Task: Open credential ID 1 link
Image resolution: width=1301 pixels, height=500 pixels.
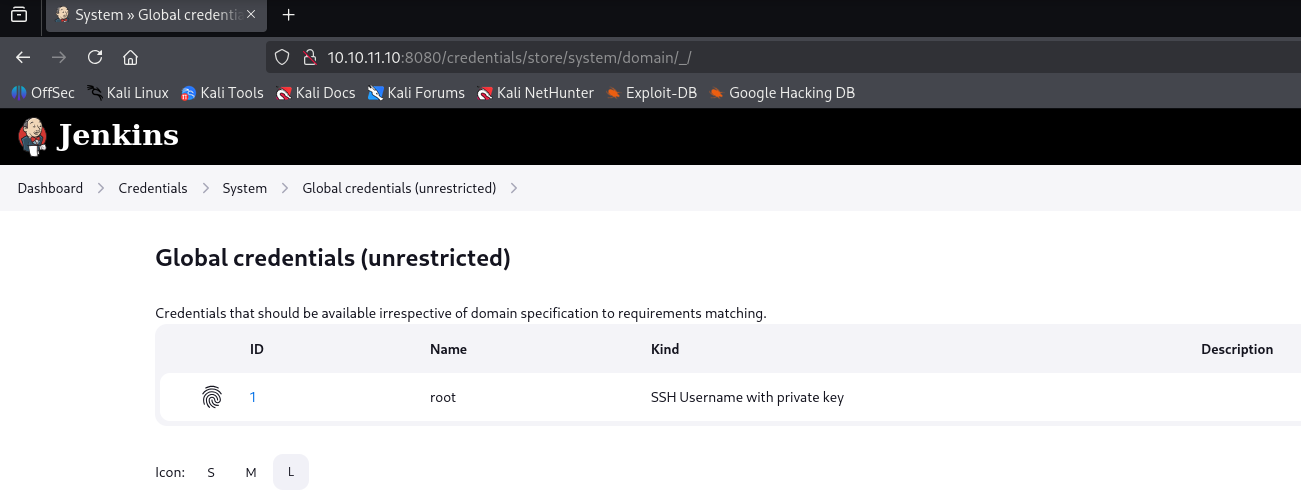Action: [x=253, y=397]
